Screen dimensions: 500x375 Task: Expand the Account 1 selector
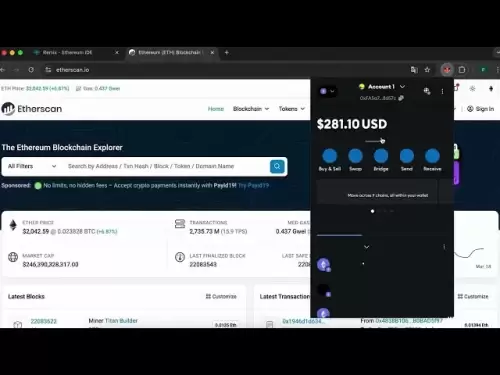click(x=382, y=87)
